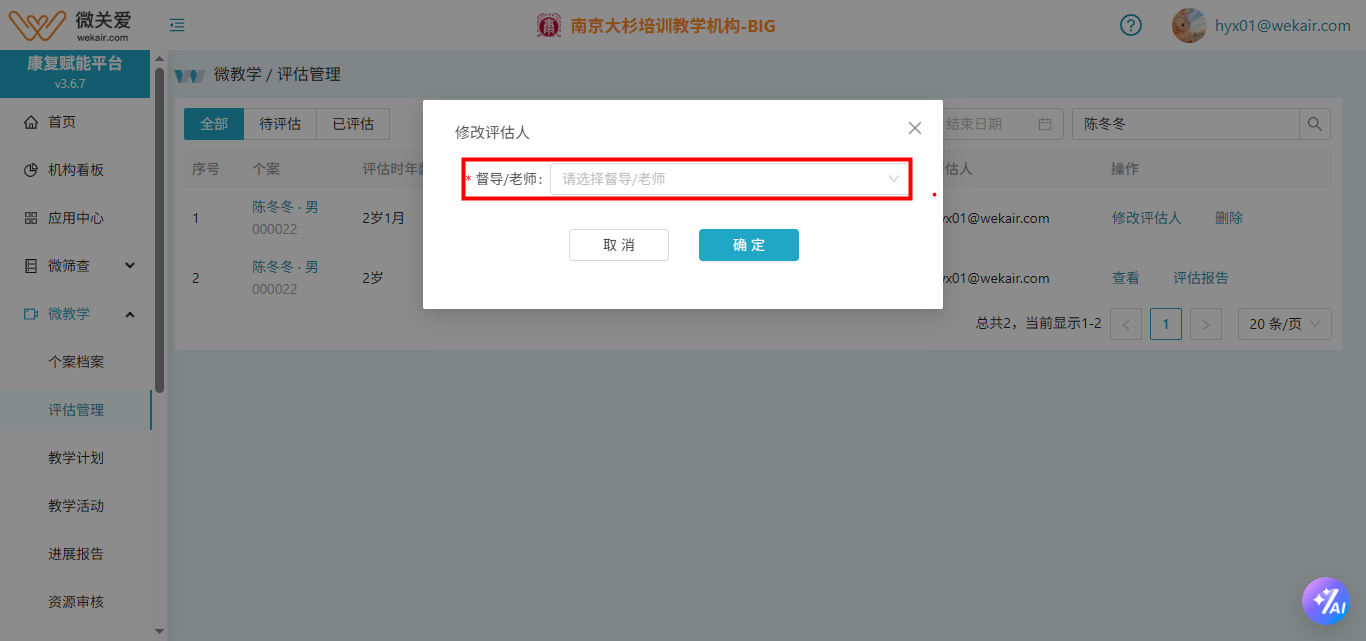Click the 确定 confirm button
This screenshot has height=641, width=1366.
(x=749, y=245)
